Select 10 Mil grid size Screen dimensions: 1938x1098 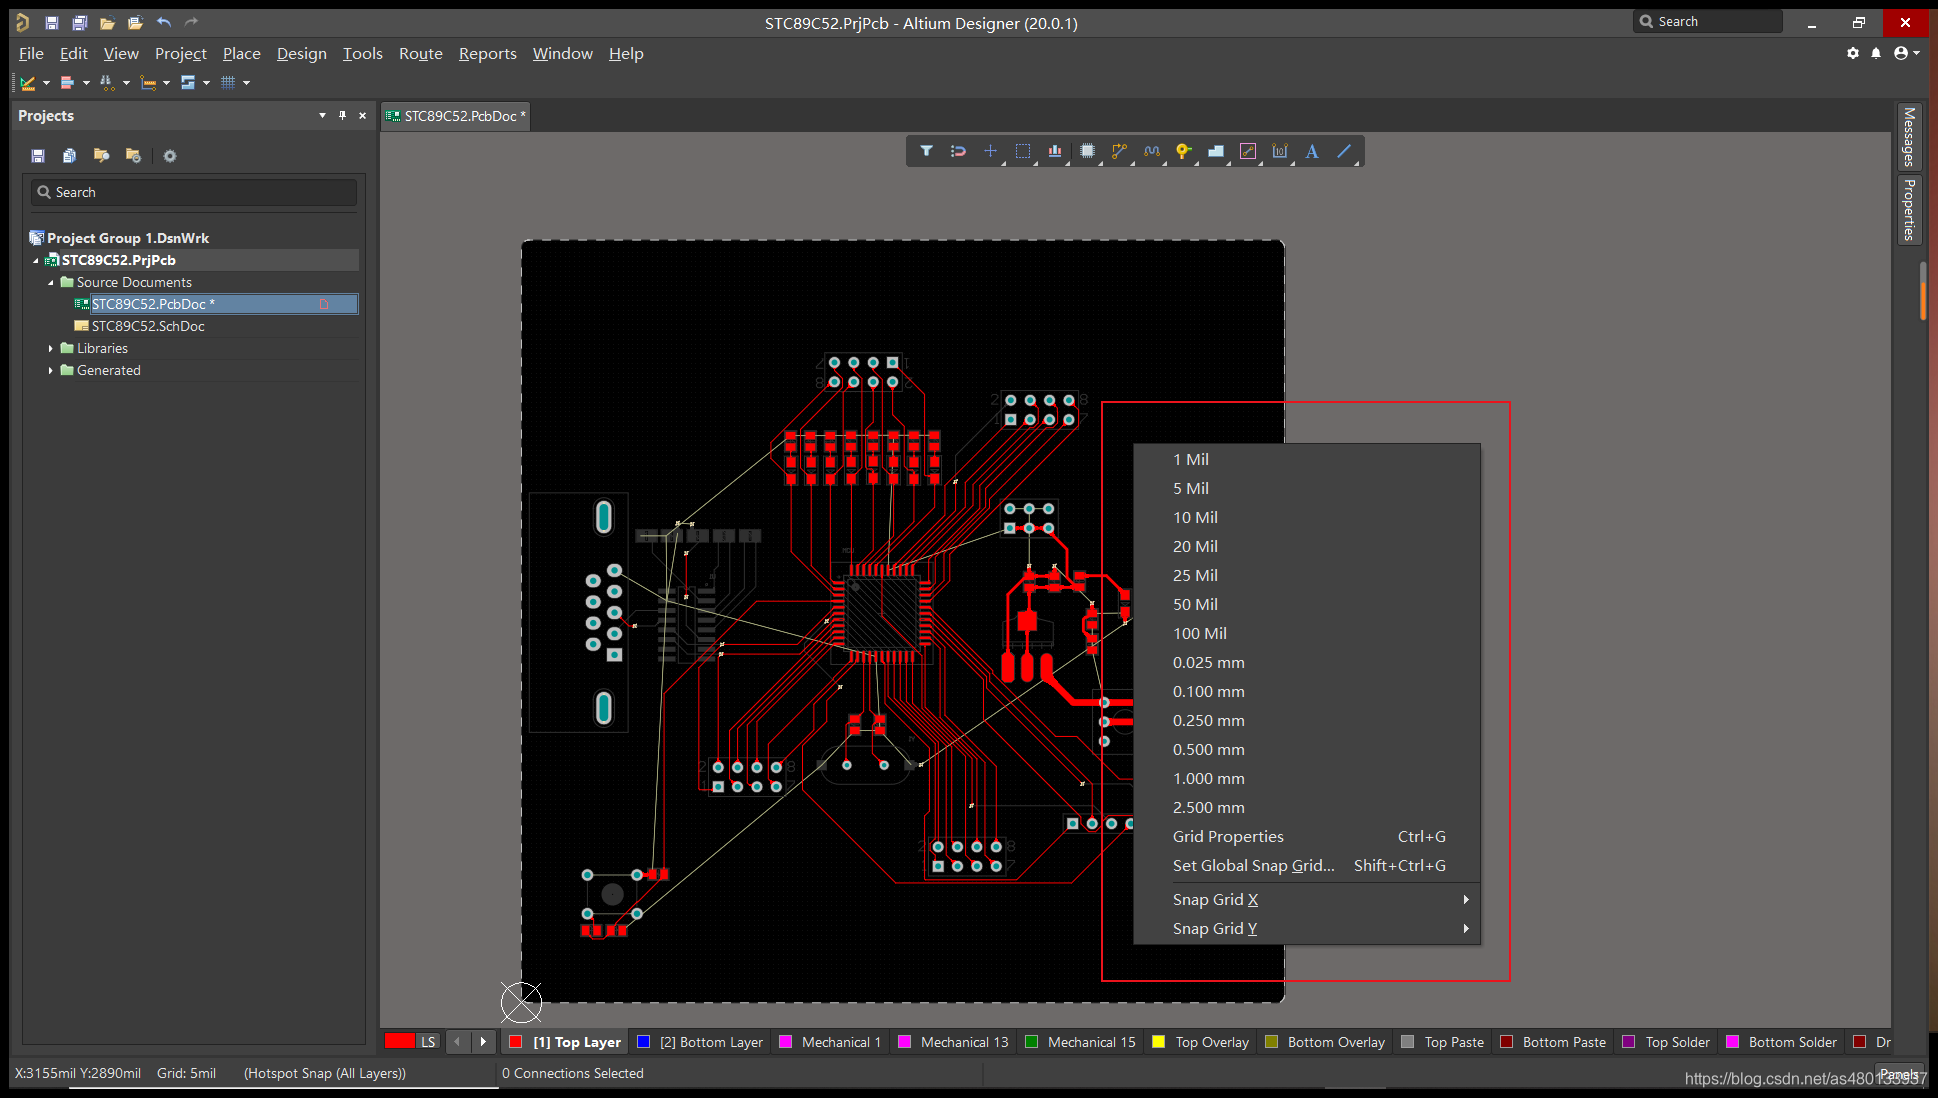1195,517
